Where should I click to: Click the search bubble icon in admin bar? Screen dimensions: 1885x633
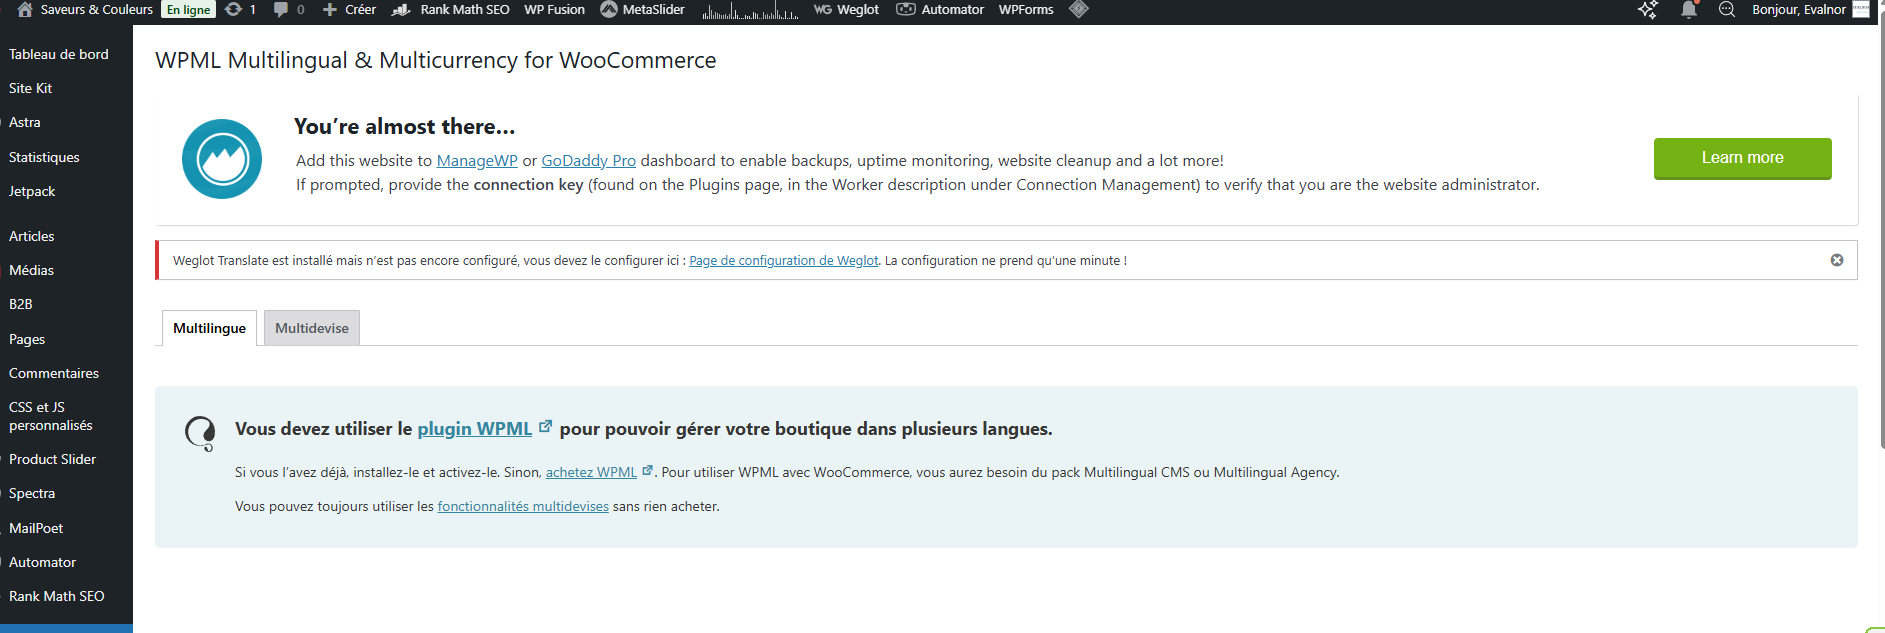tap(1727, 9)
